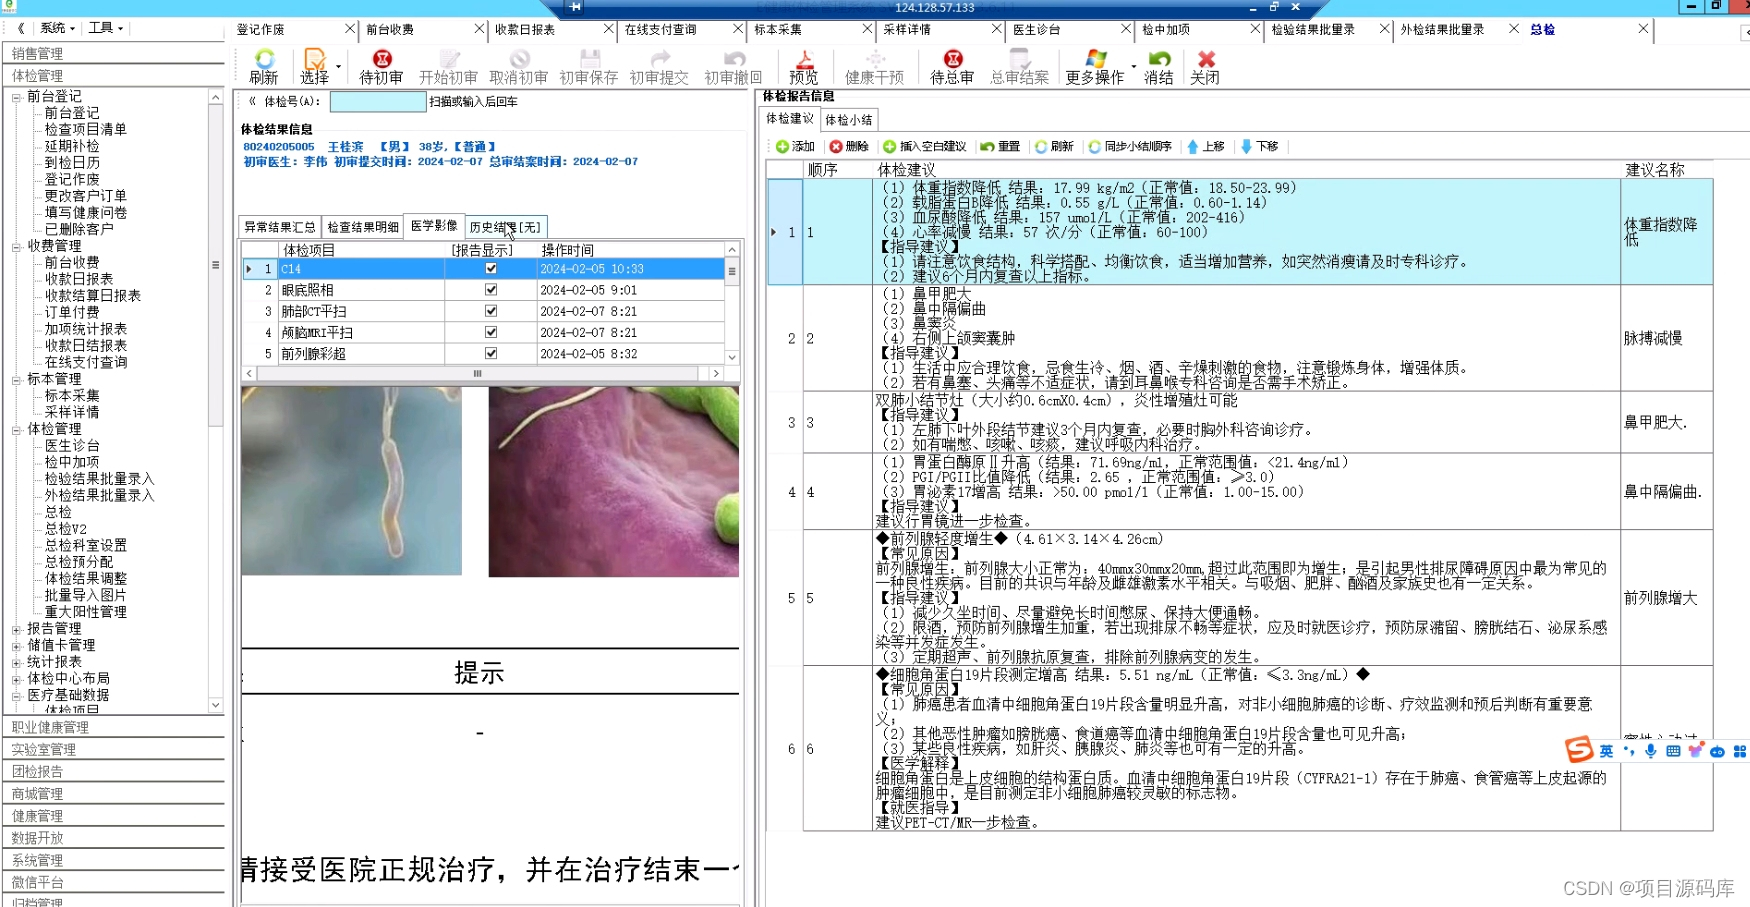Viewport: 1750px width, 907px height.
Task: Collapse sidebar with double chevron
Action: (21, 28)
